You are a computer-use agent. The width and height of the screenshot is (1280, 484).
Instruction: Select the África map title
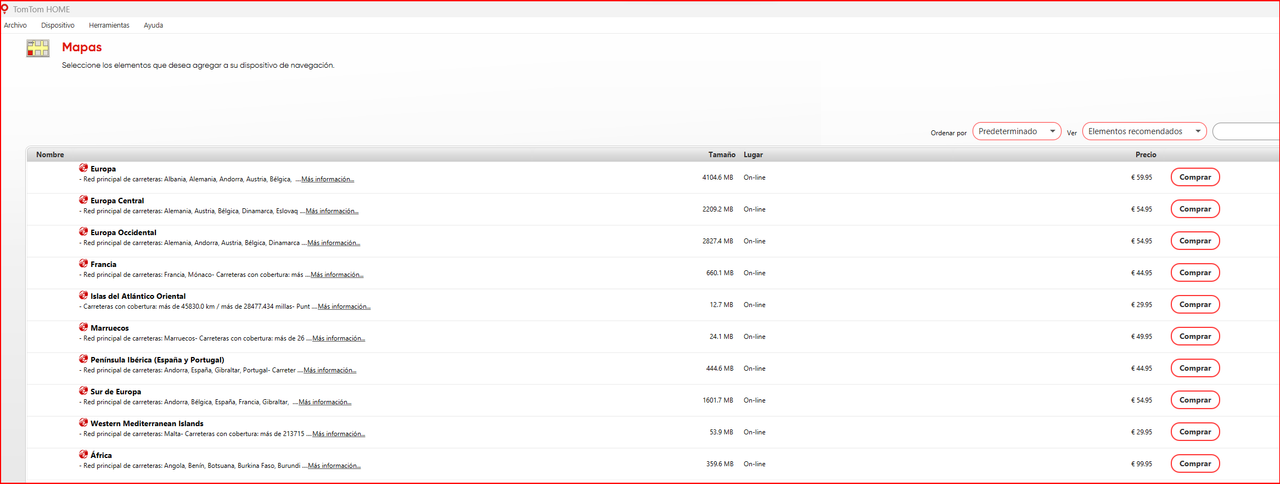tap(101, 456)
